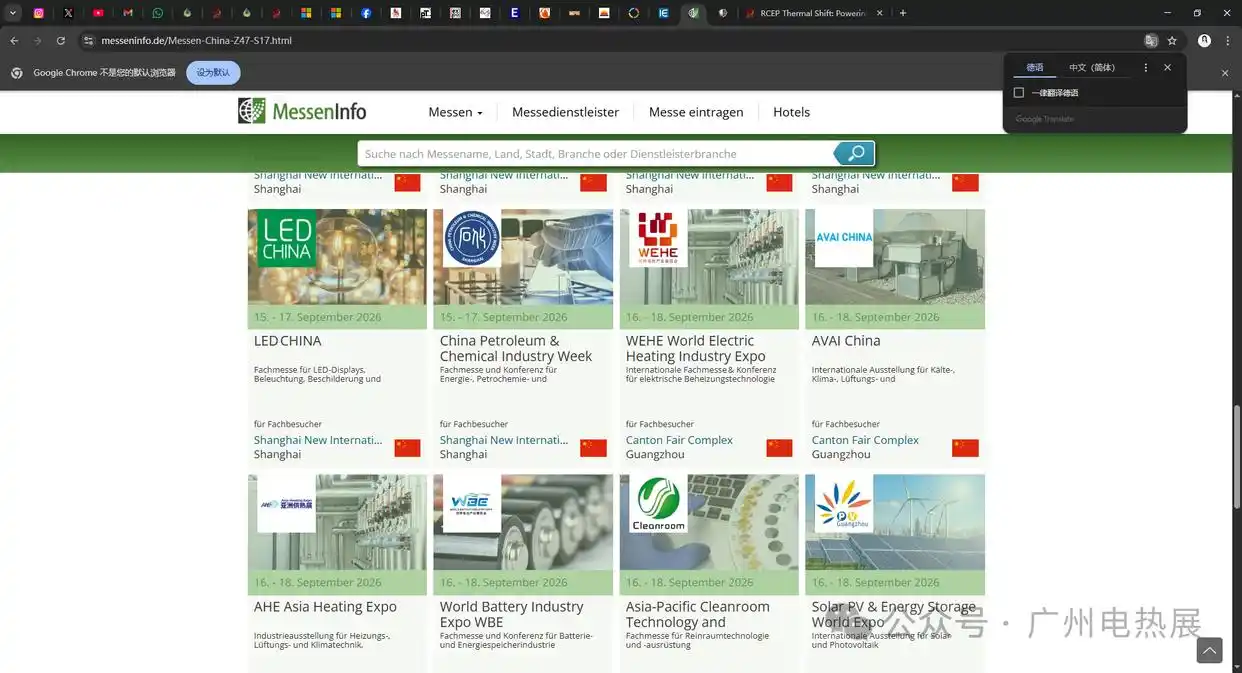This screenshot has height=673, width=1242.
Task: Click the magnifier search button
Action: pyautogui.click(x=854, y=153)
